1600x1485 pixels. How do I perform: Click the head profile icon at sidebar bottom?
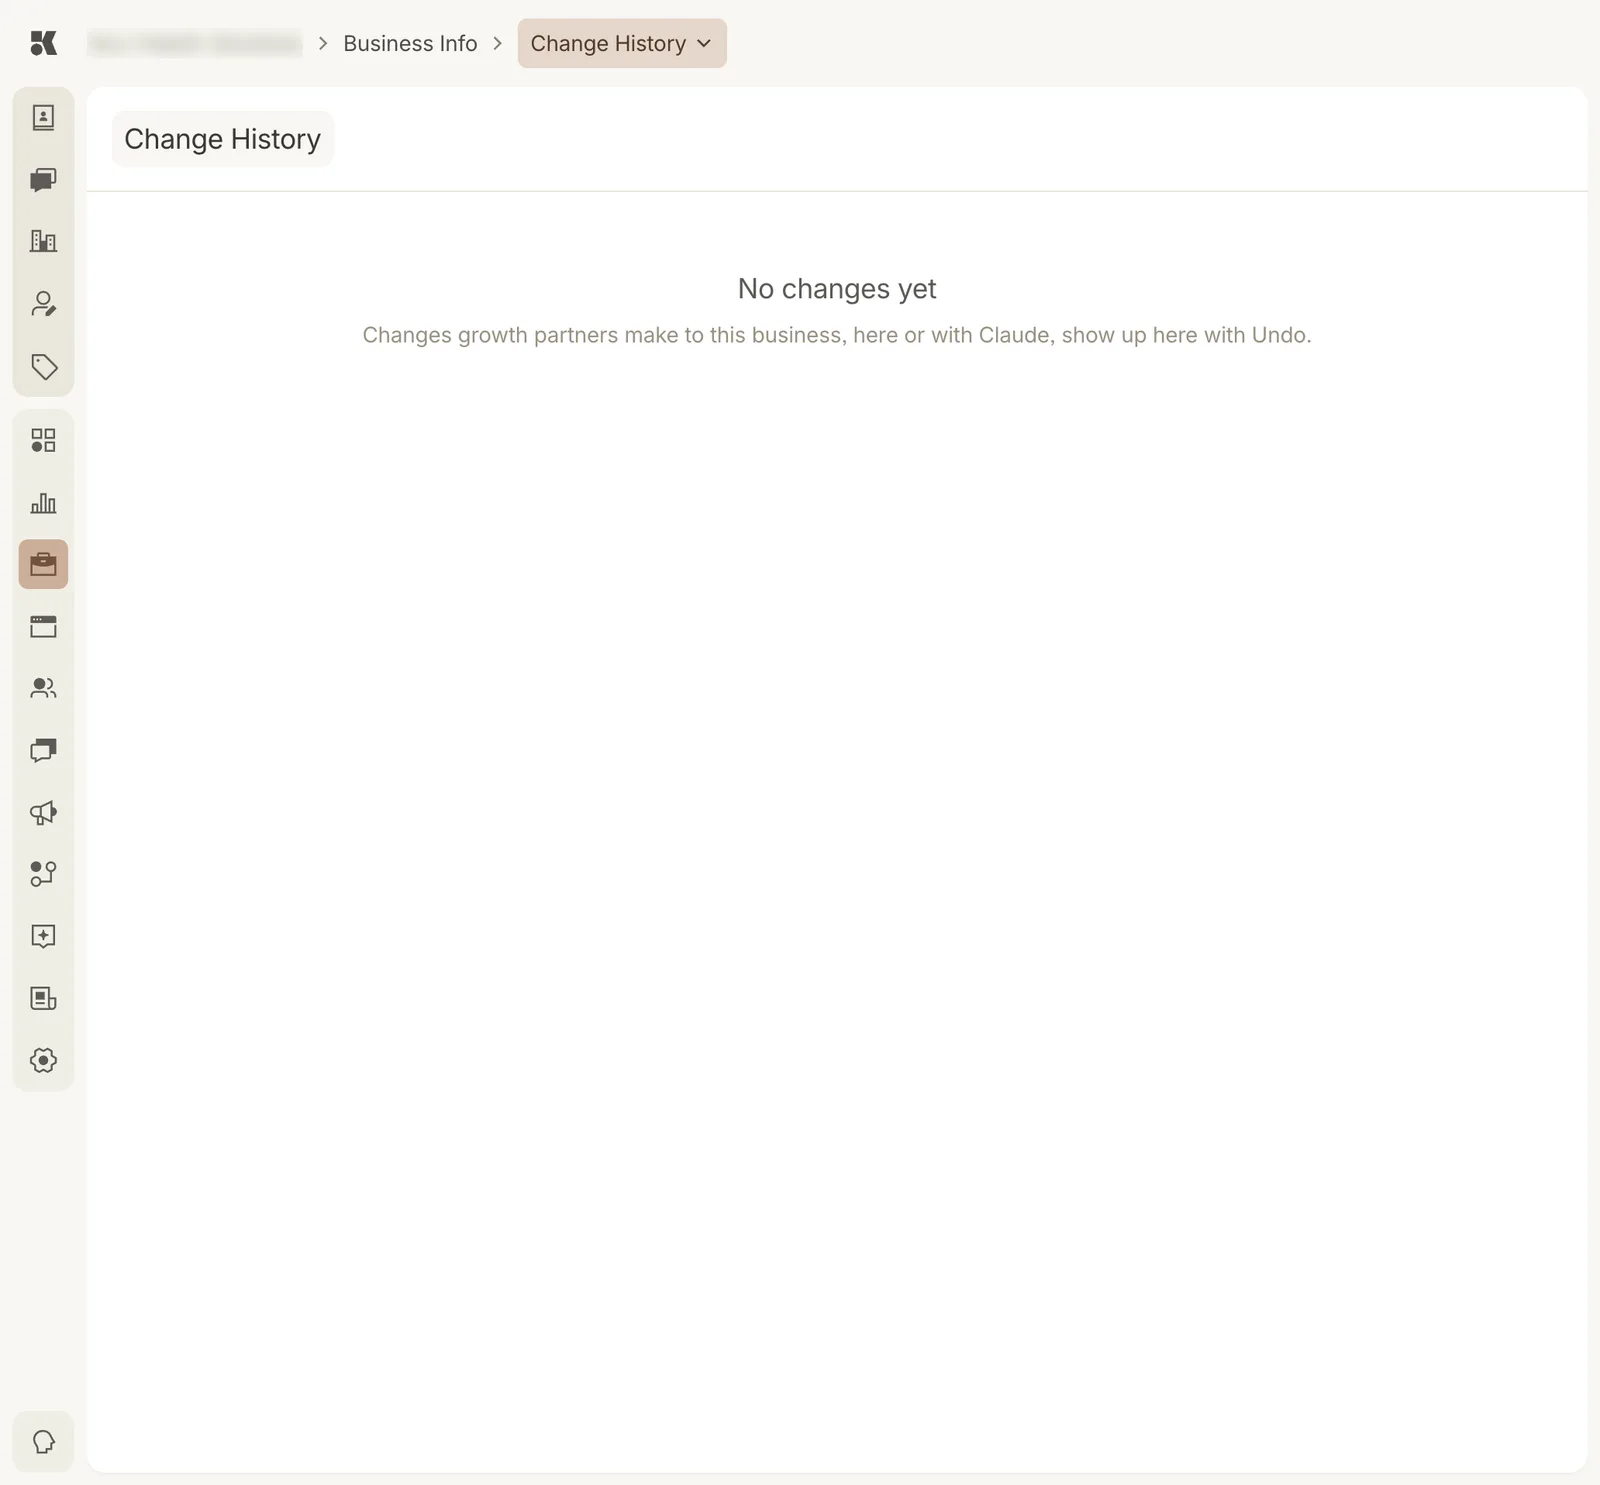[x=43, y=1442]
